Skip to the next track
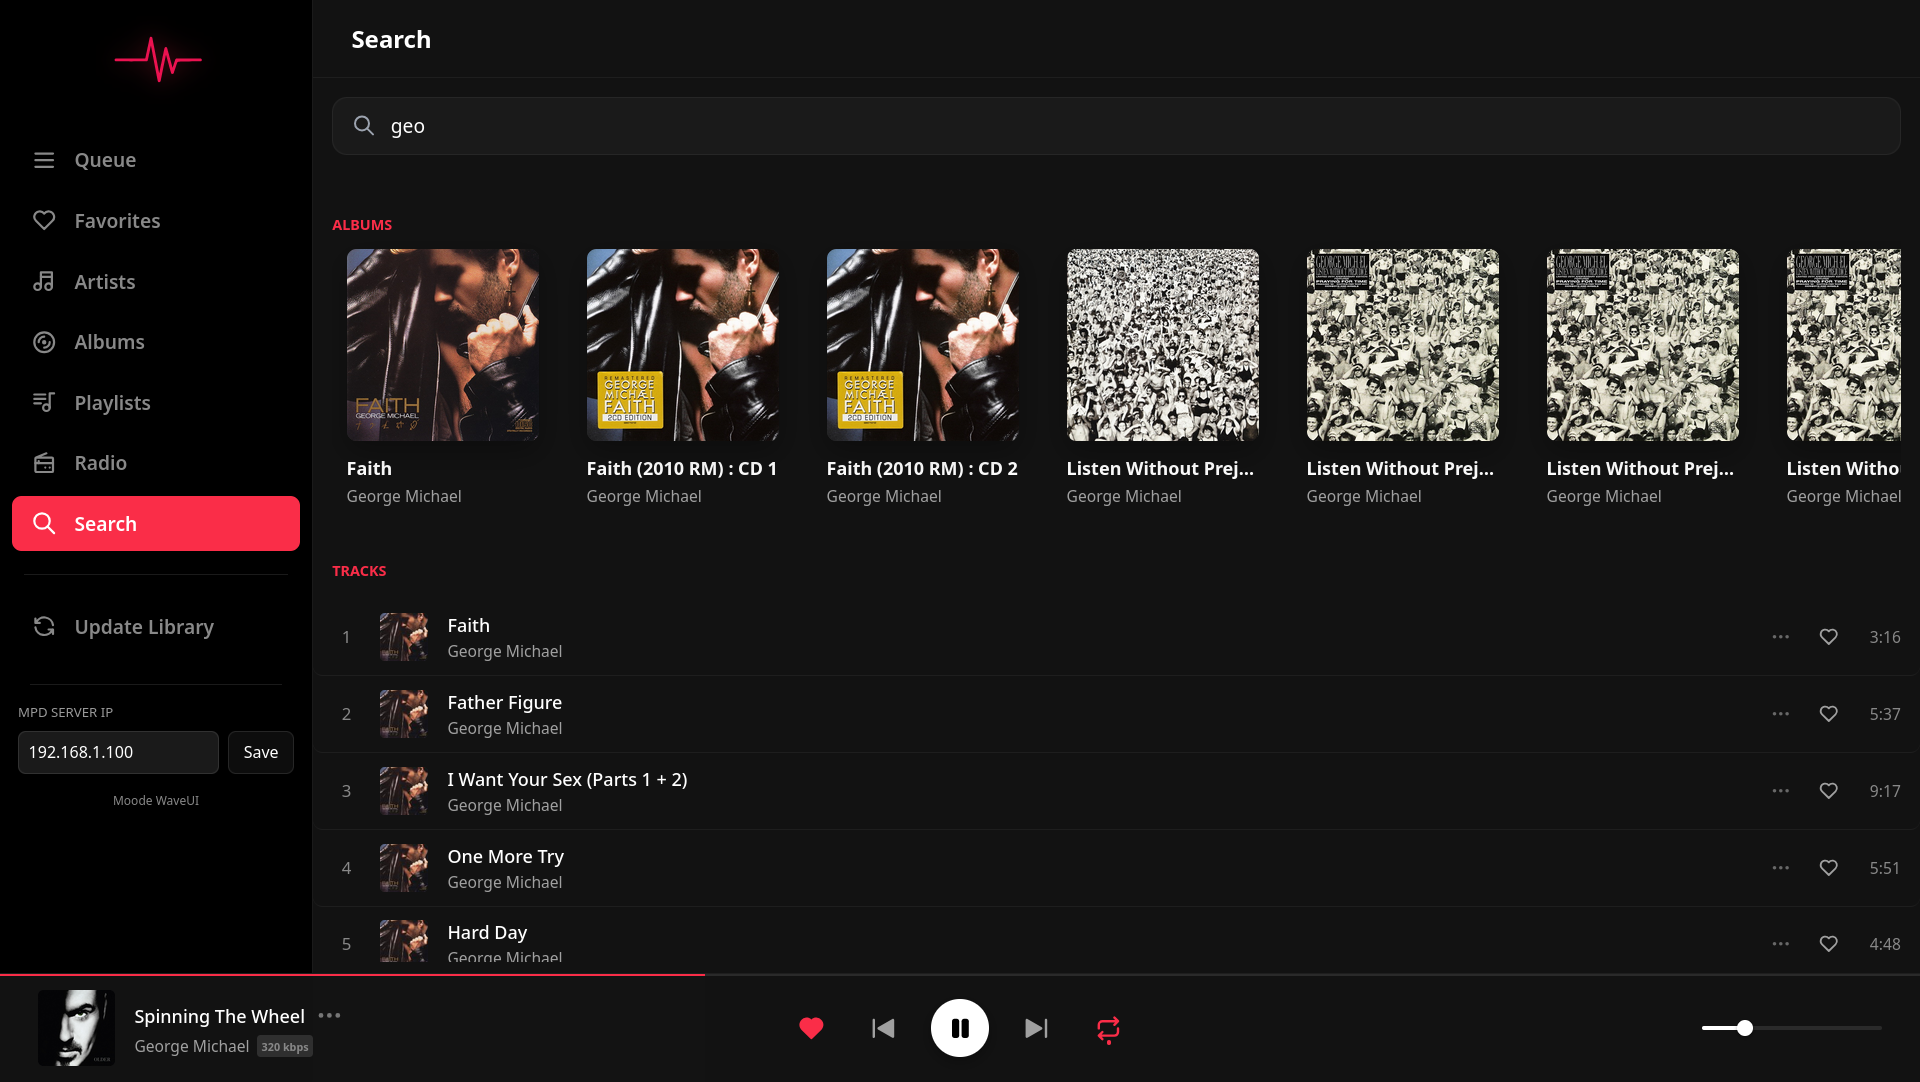 coord(1036,1028)
